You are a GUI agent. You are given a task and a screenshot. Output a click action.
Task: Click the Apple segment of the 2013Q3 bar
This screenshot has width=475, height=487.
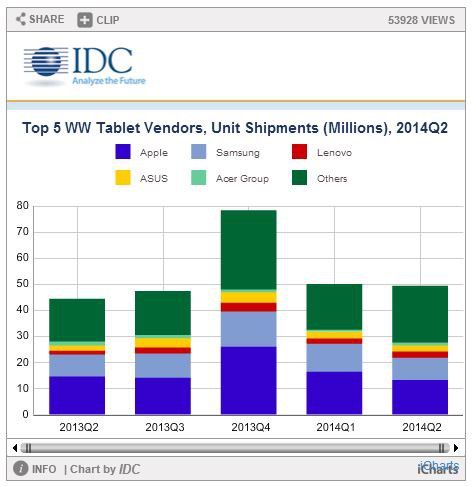tap(163, 396)
